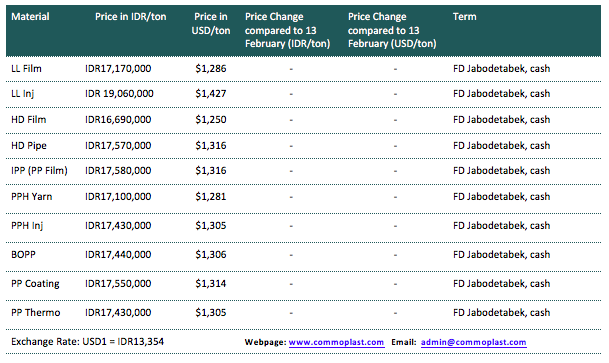Select the IDR 19,060,000 price cell
The height and width of the screenshot is (363, 609).
point(119,94)
